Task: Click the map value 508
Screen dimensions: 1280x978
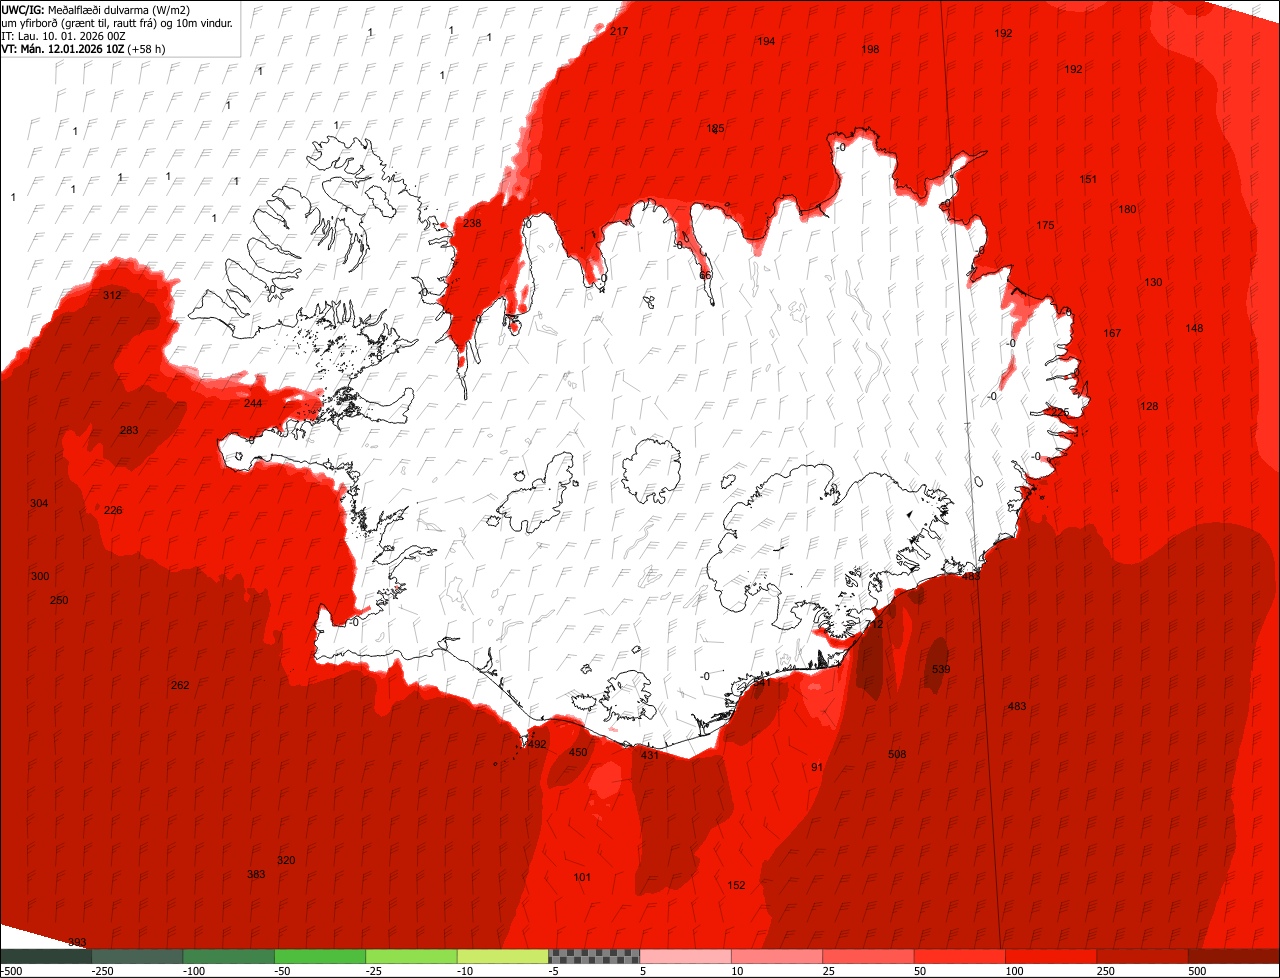Action: [897, 754]
